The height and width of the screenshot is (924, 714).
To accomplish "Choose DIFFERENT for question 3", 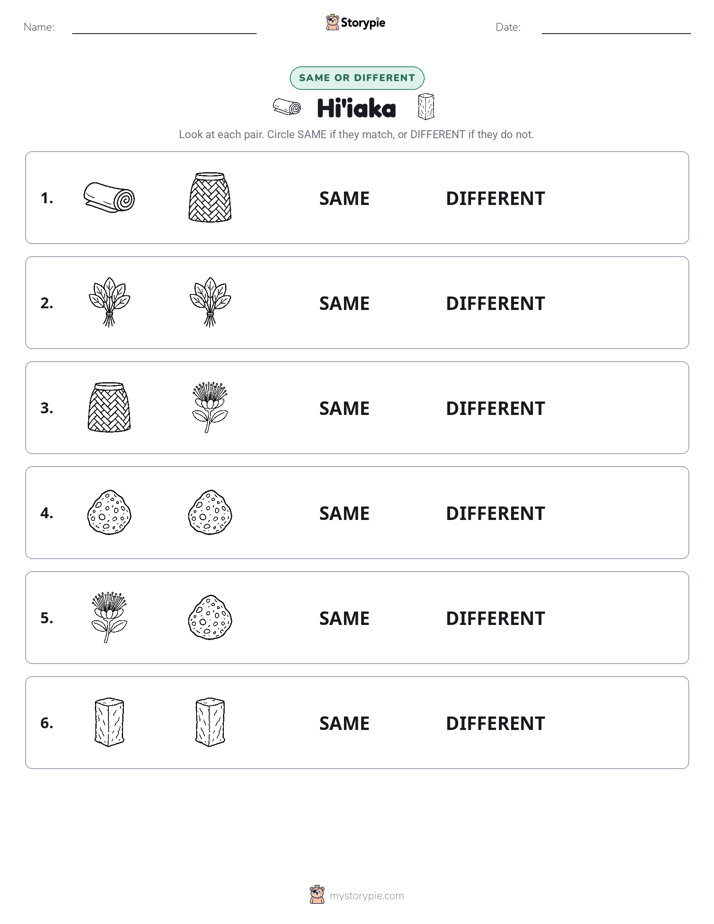I will click(495, 408).
